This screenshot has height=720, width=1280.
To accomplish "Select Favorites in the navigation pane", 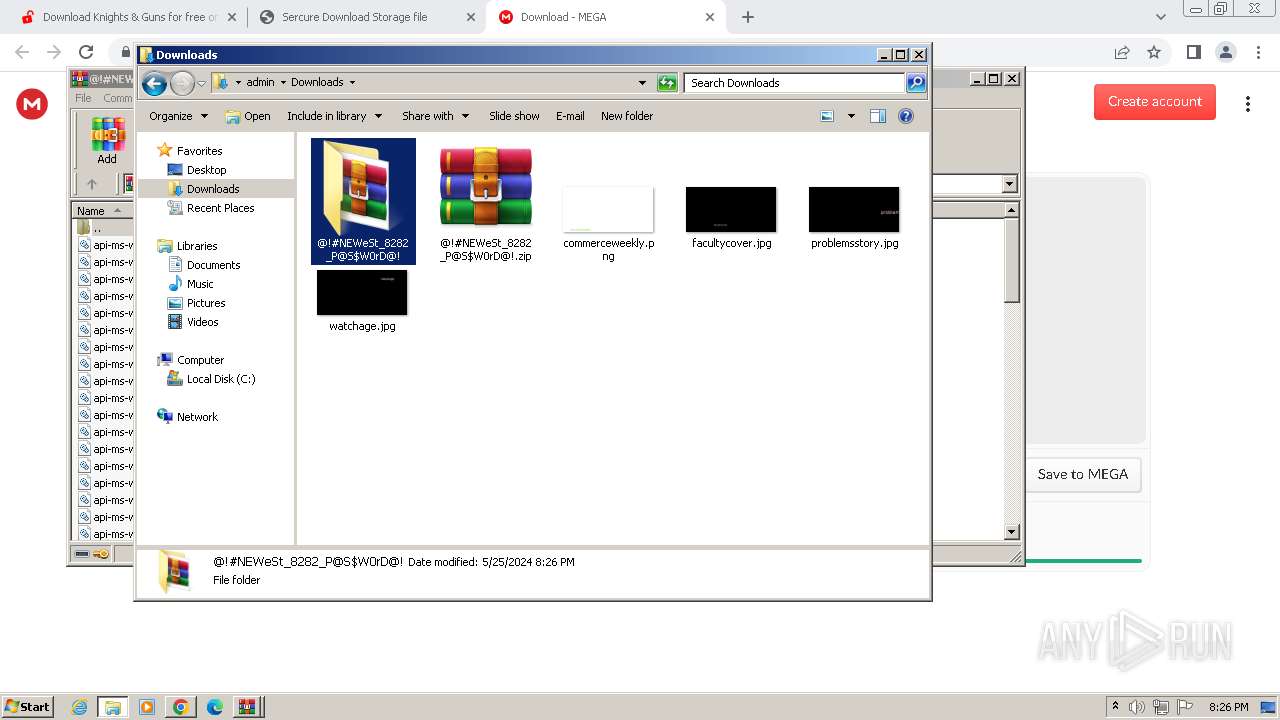I will tap(199, 151).
